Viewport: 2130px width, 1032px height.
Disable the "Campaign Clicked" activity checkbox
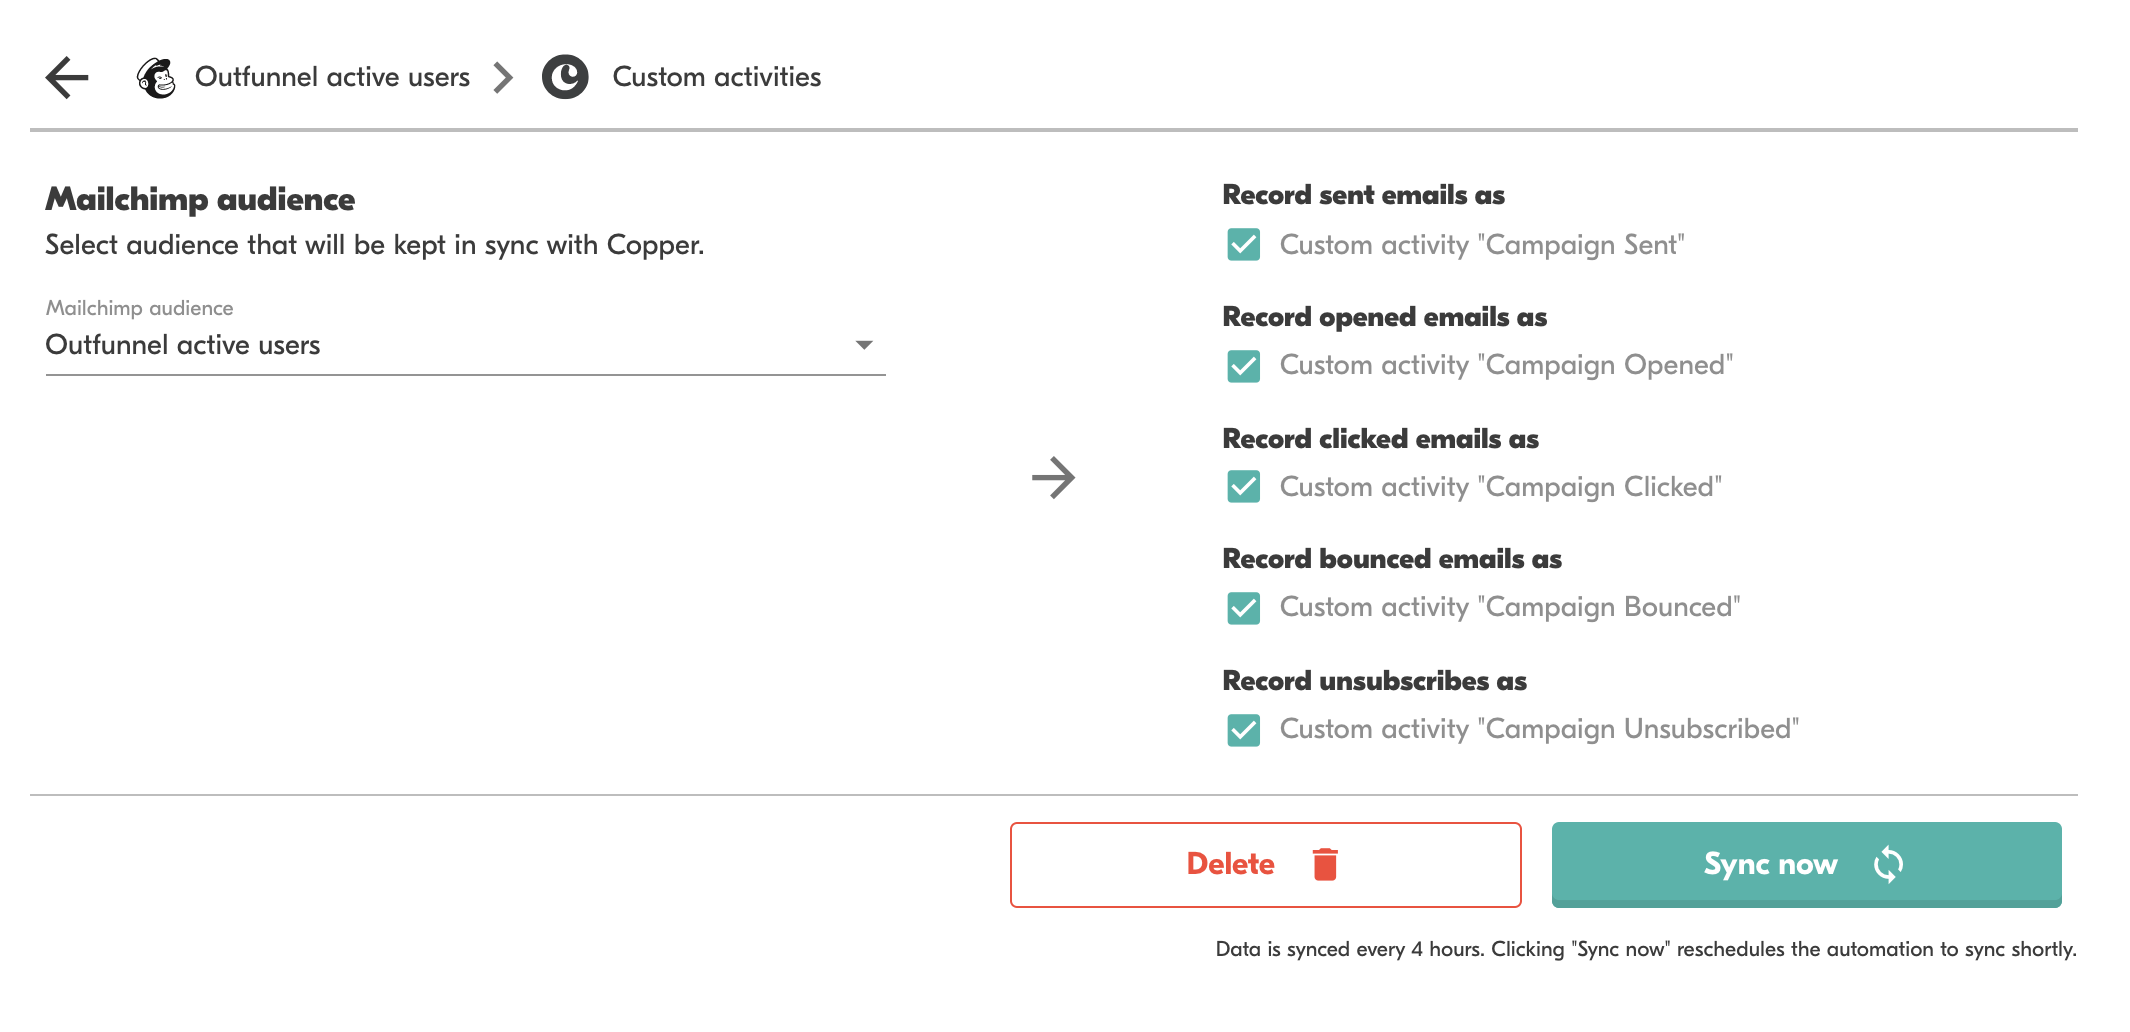click(1243, 487)
